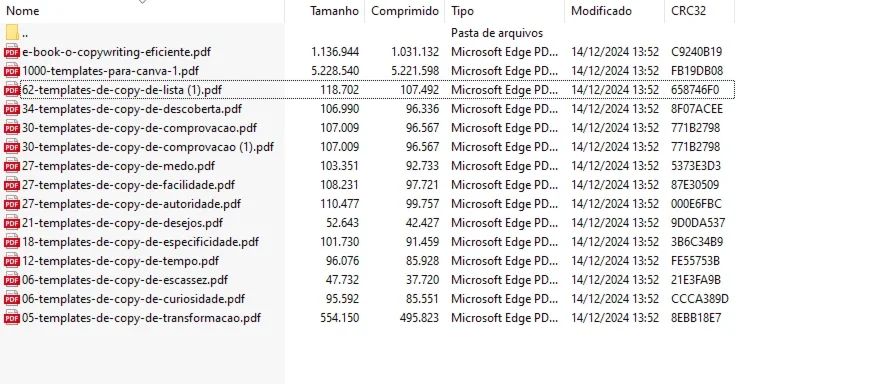Click PDF icon of 21-templates-de-copy-de-desejos.pdf
This screenshot has height=384, width=896.
12,223
